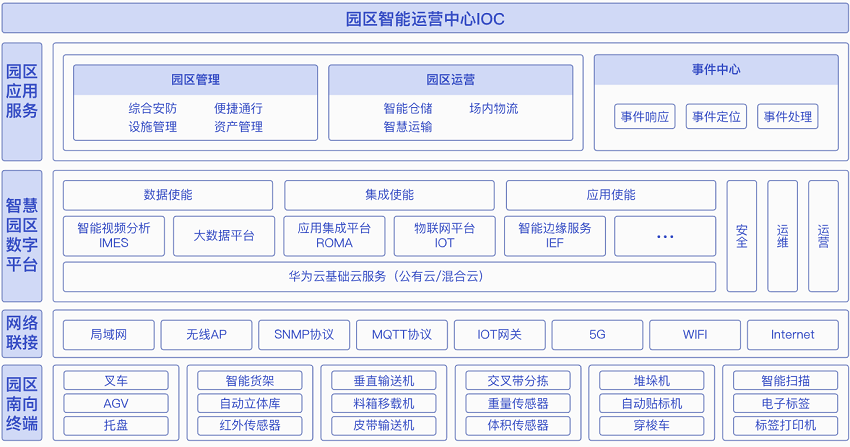Image resolution: width=850 pixels, height=447 pixels.
Task: Click the 大数据平台 box
Action: coord(224,236)
